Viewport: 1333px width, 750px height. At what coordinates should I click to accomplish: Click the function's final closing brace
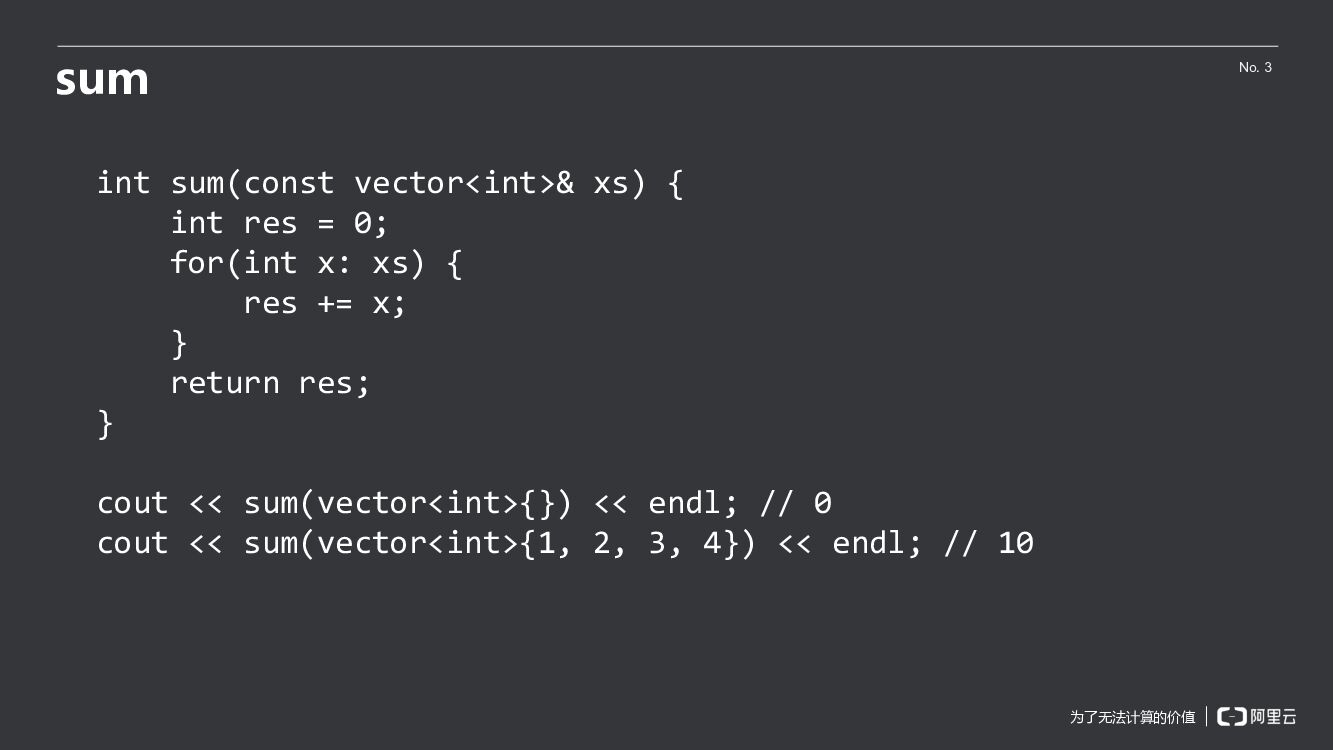coord(106,423)
